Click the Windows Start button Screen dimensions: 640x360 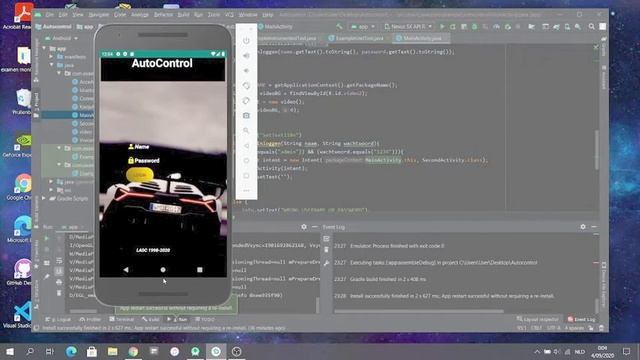pos(9,351)
